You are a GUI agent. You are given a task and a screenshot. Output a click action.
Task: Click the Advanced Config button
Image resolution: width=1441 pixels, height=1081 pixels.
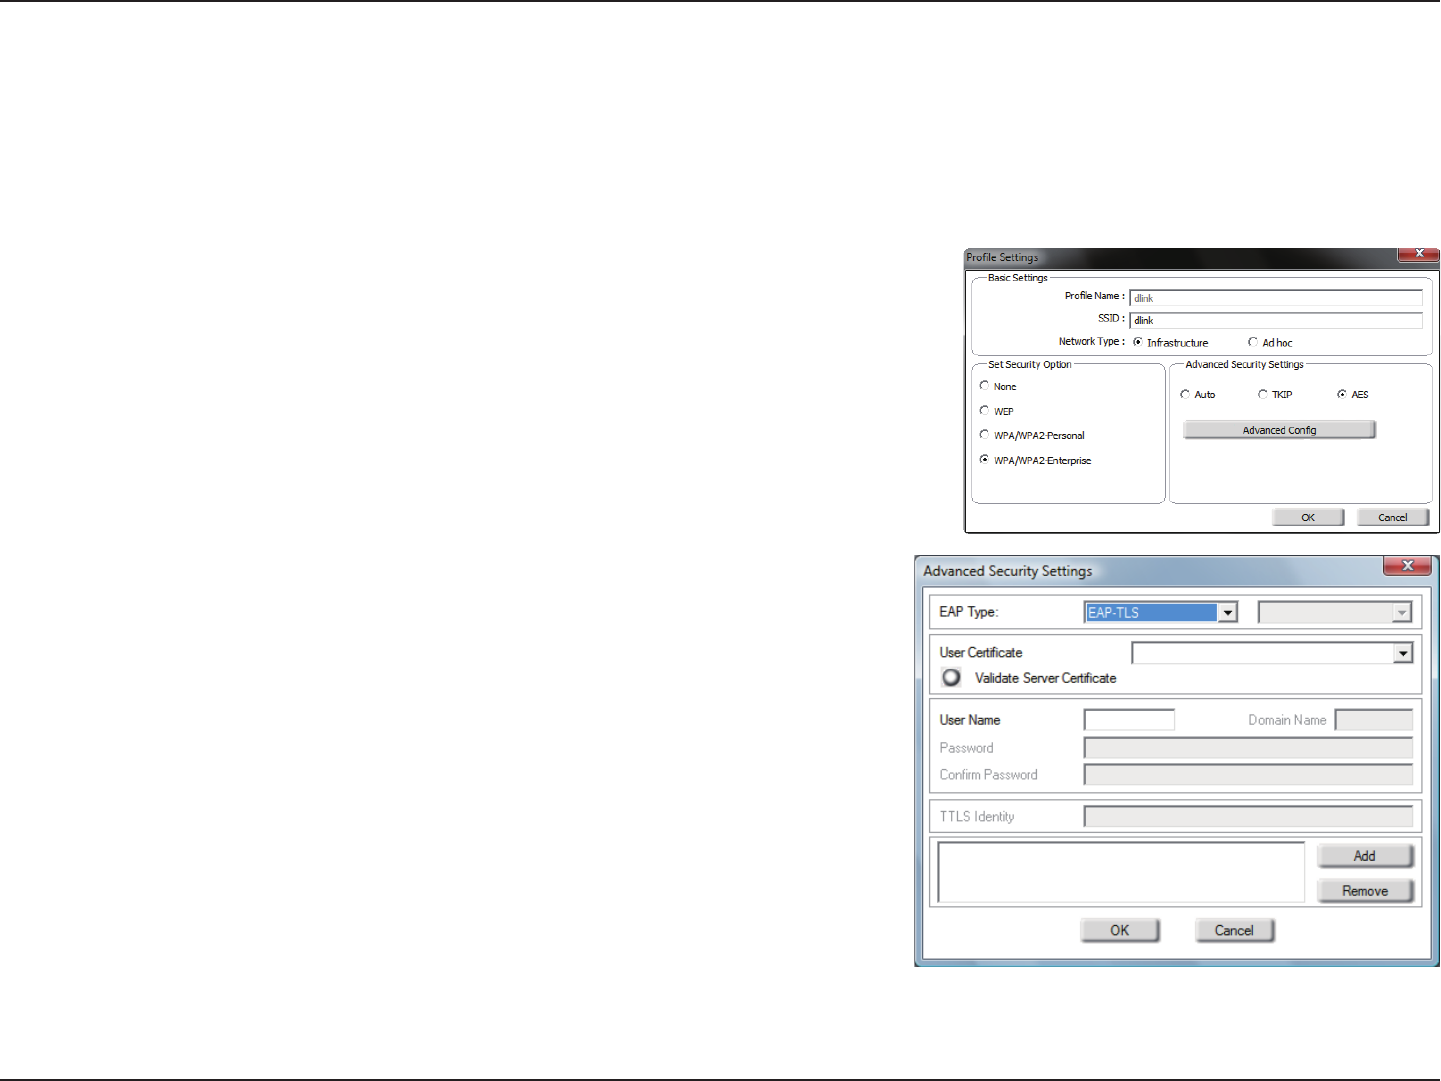click(x=1279, y=430)
